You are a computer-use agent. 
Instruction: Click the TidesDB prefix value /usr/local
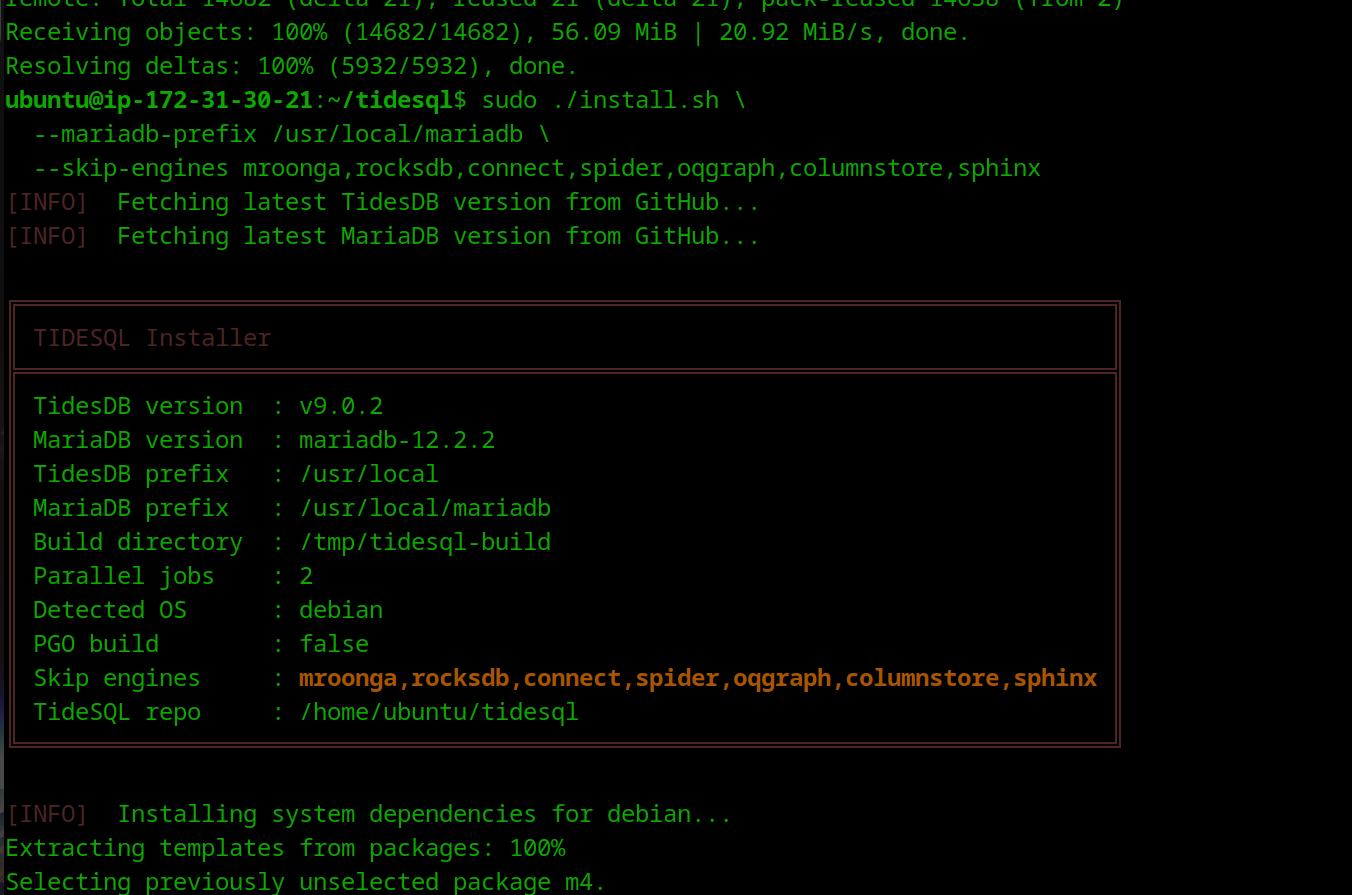369,474
